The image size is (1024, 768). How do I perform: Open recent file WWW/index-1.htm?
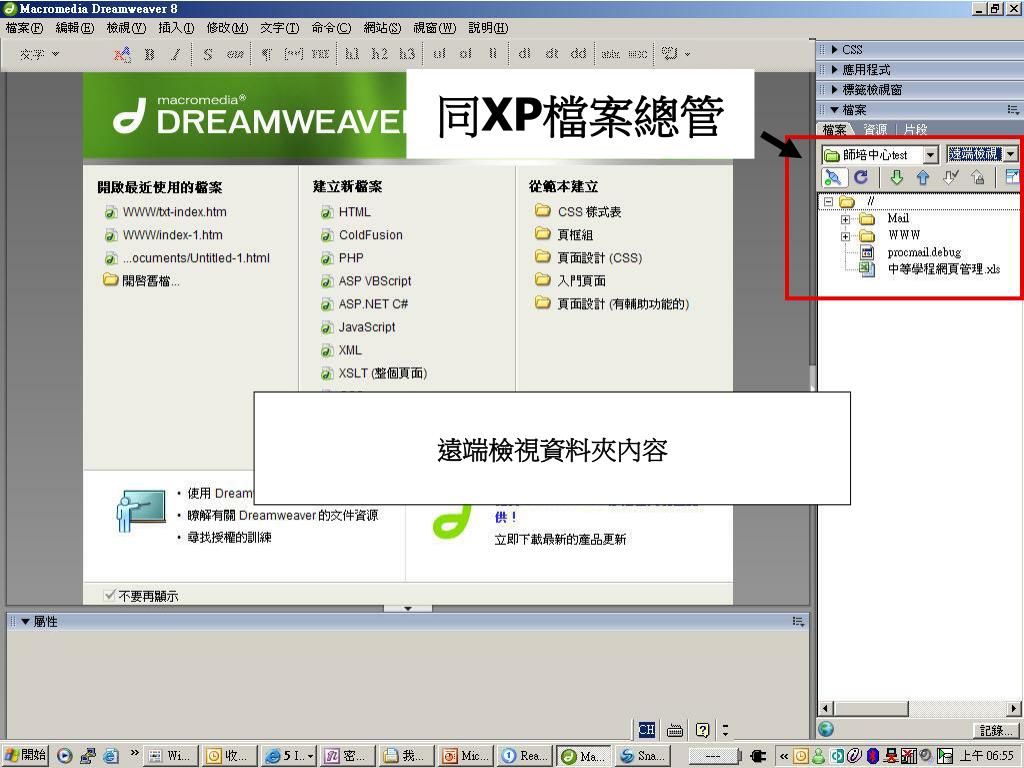pos(172,234)
